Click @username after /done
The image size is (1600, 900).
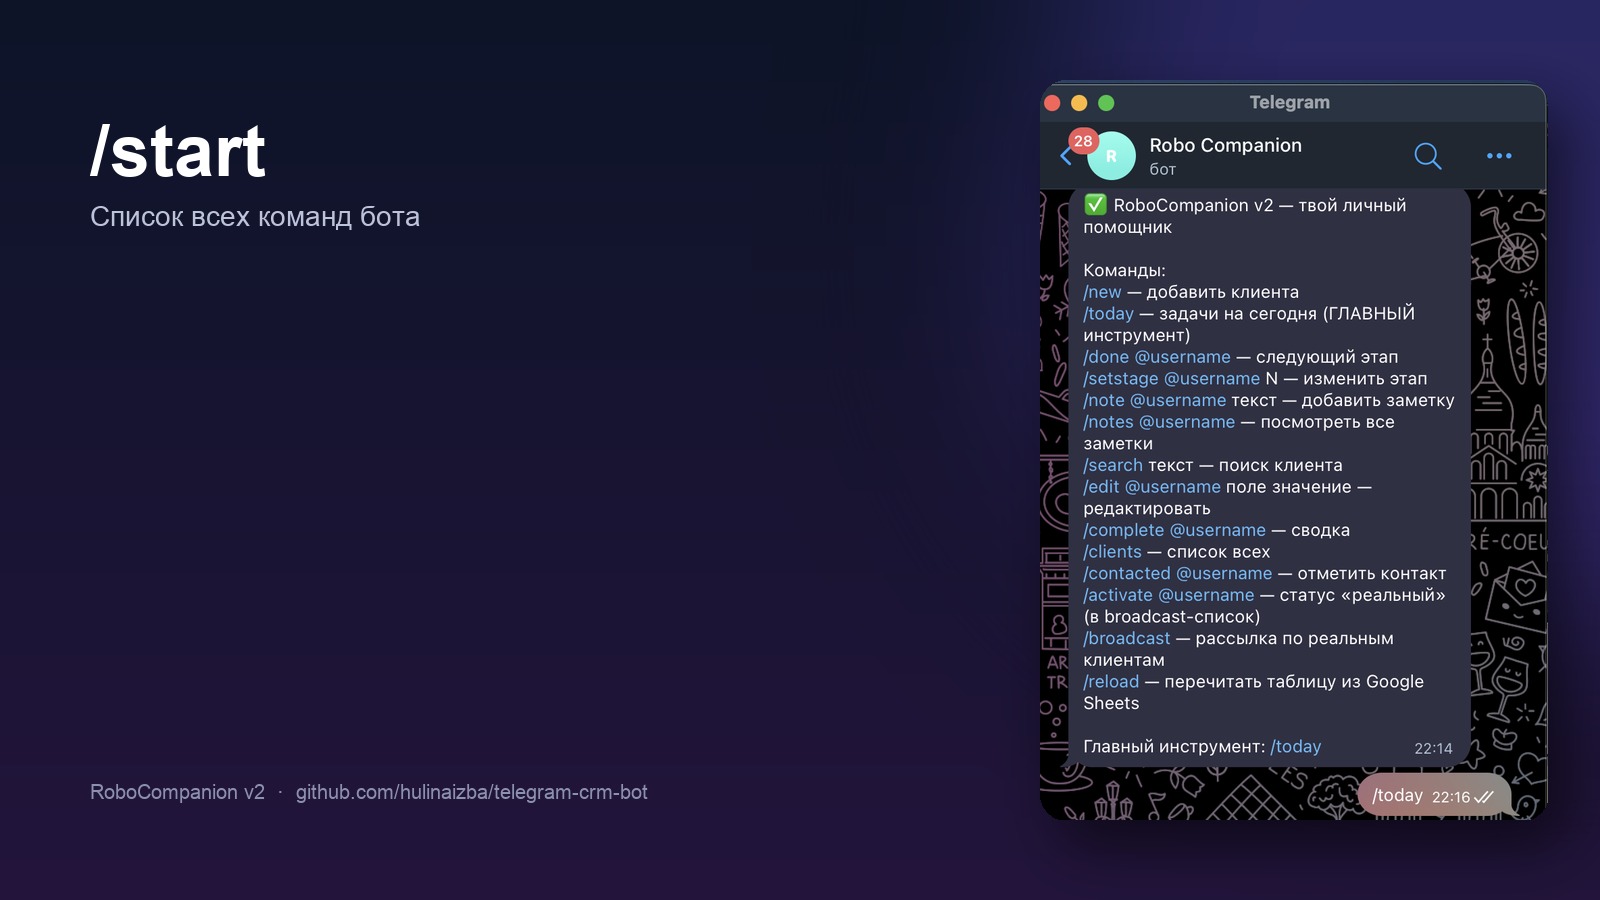pos(1183,357)
